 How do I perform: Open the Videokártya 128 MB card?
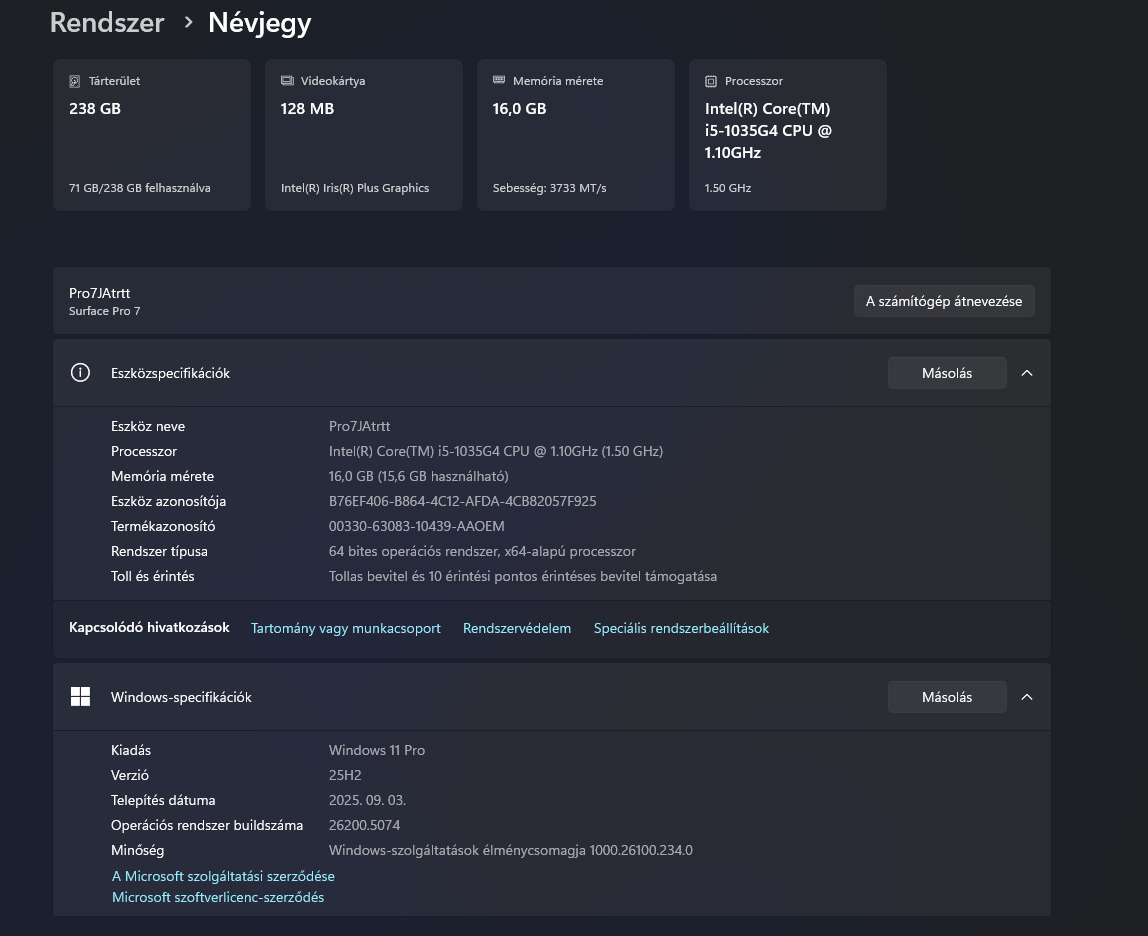click(x=364, y=135)
